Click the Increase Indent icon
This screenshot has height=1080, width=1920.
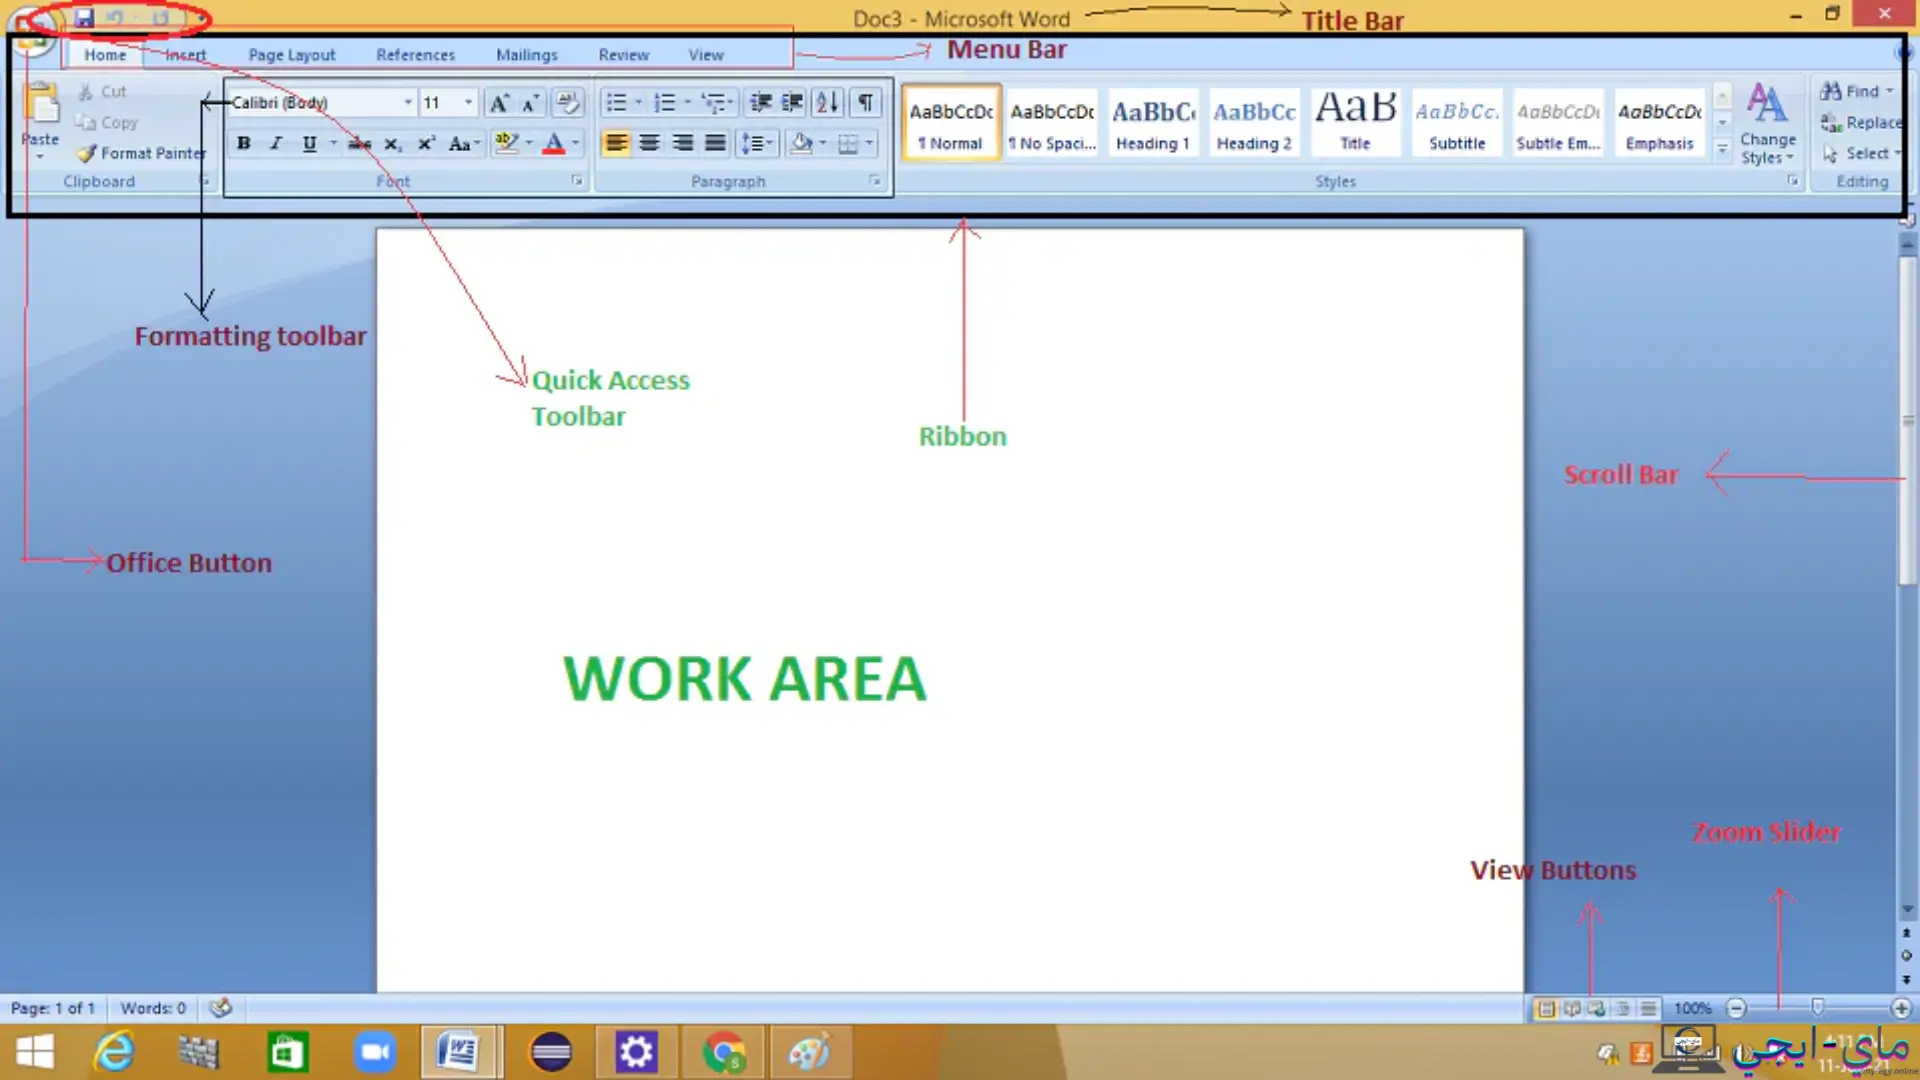792,102
